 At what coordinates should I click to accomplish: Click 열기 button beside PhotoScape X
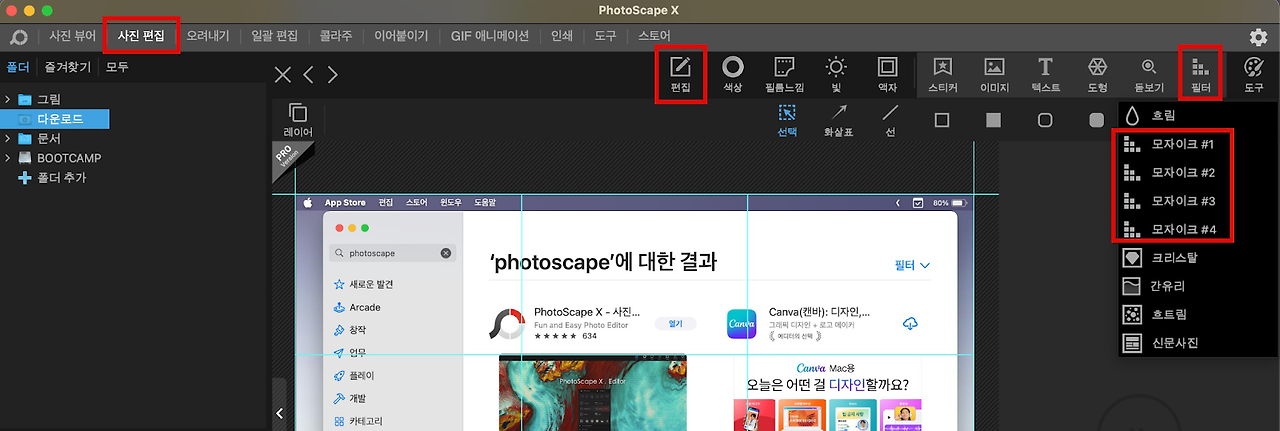(675, 324)
